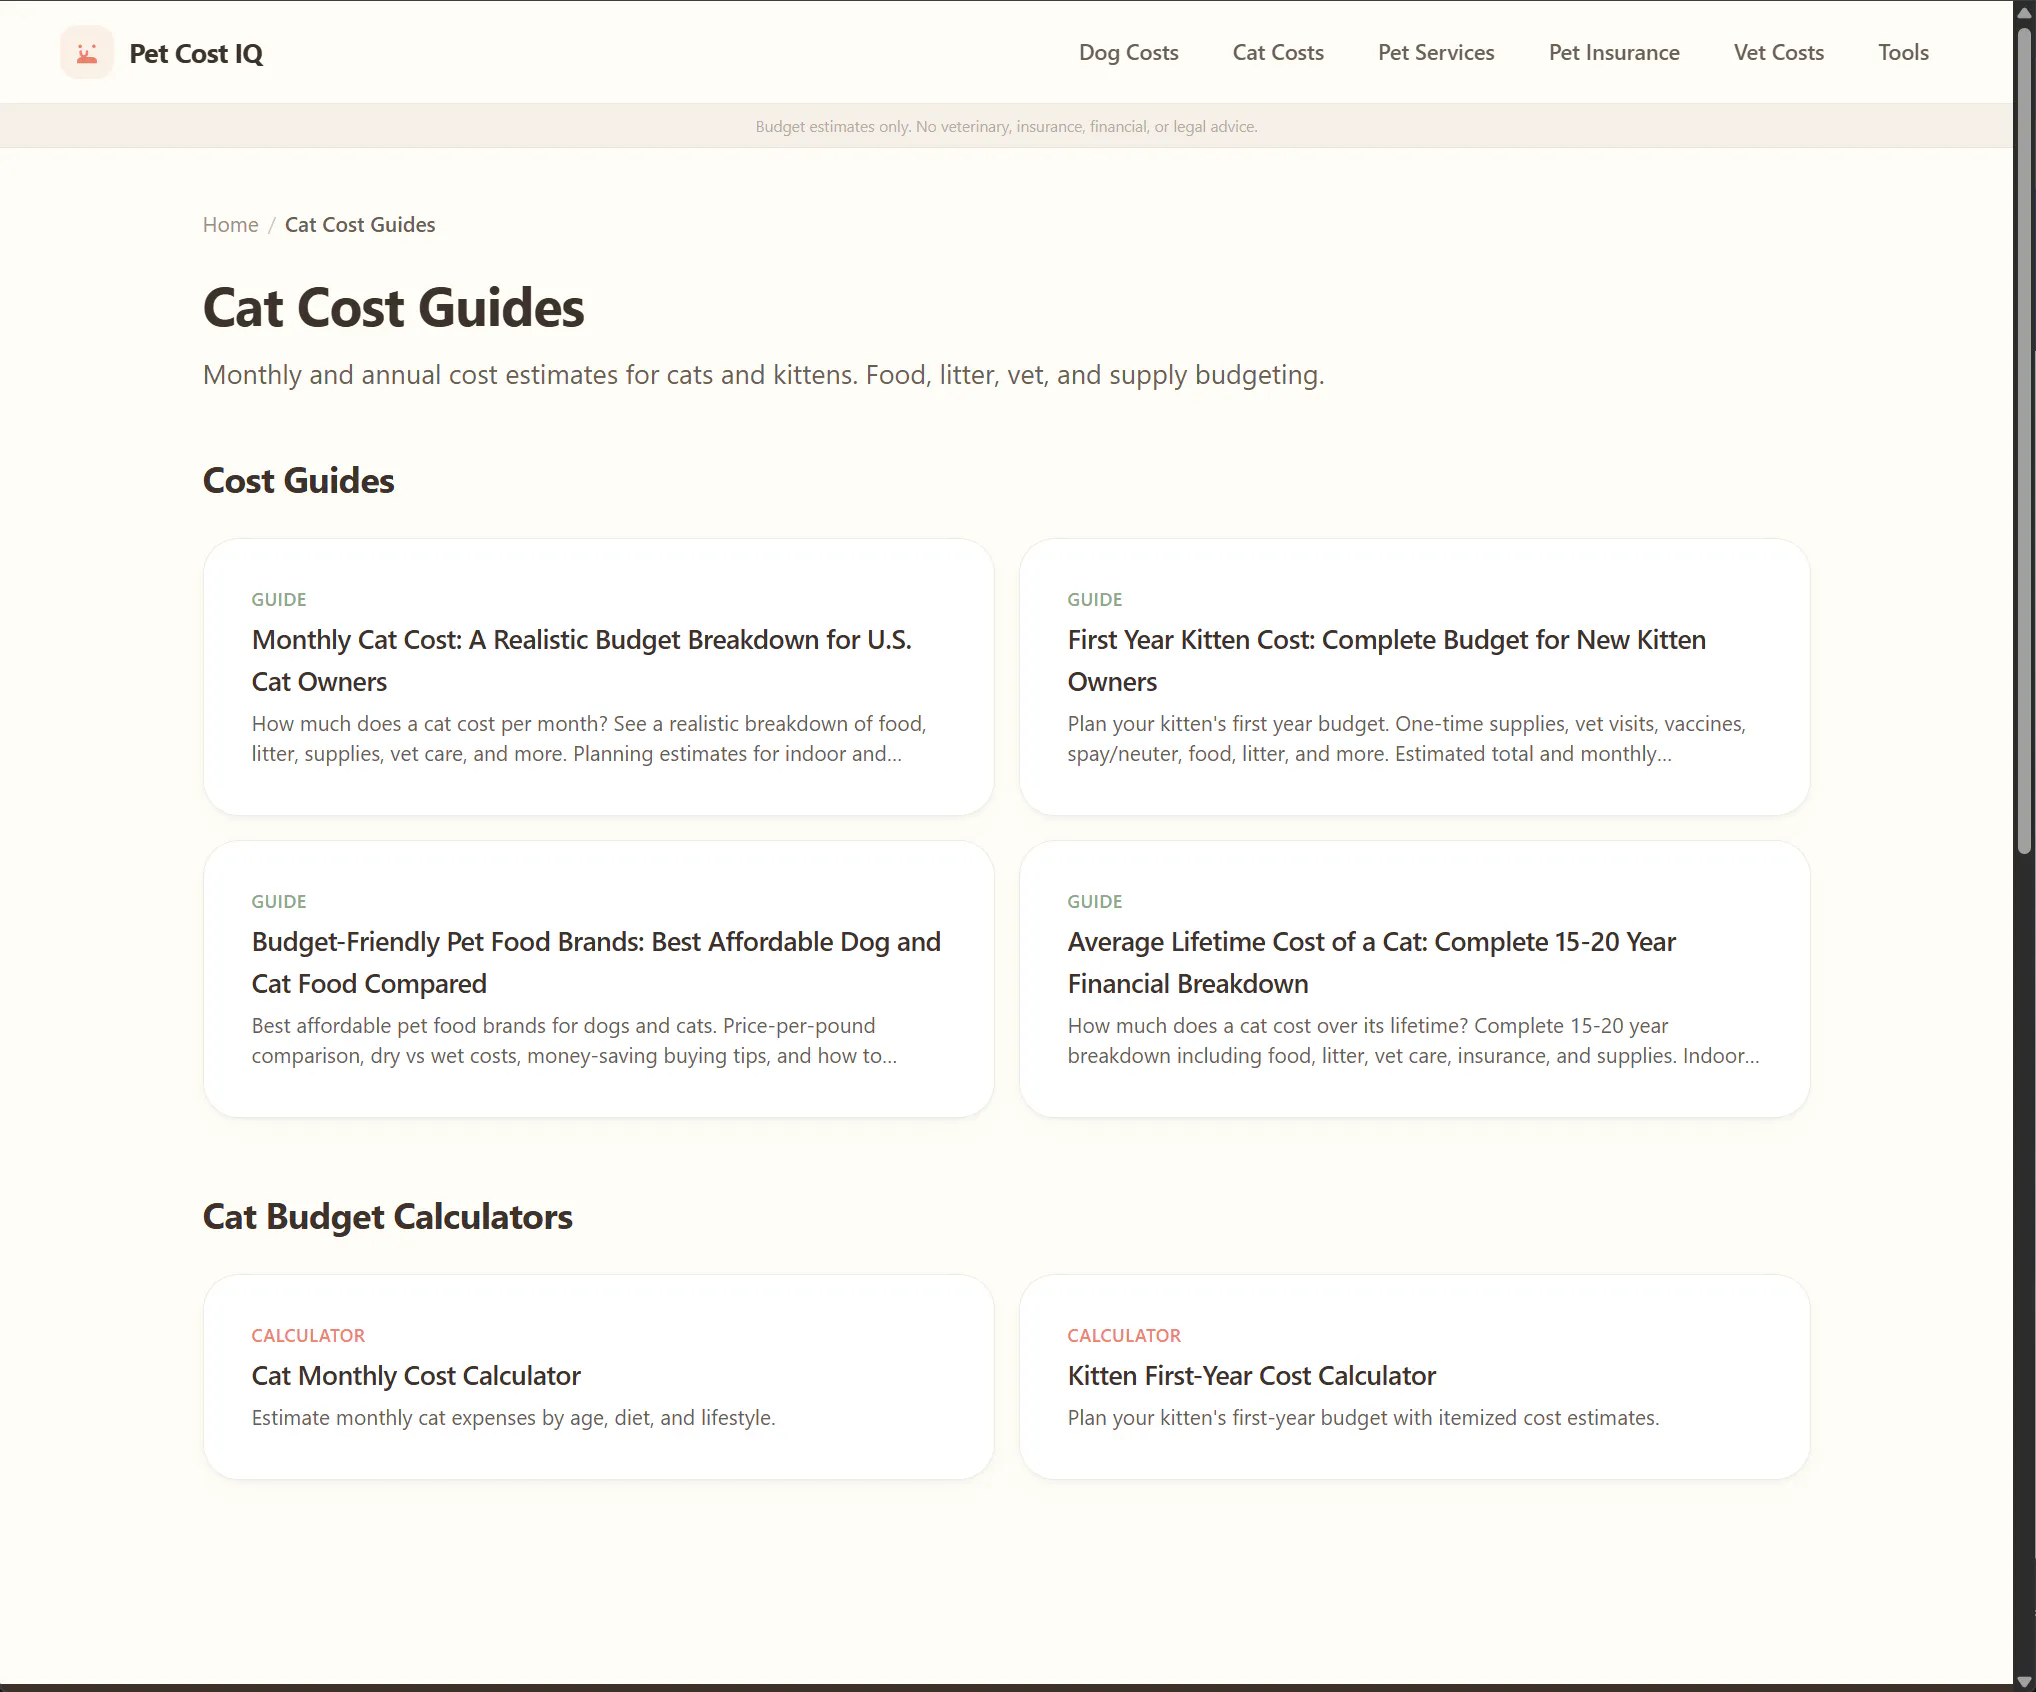This screenshot has height=1692, width=2036.
Task: Click the scrollbar down arrow
Action: coord(2025,1681)
